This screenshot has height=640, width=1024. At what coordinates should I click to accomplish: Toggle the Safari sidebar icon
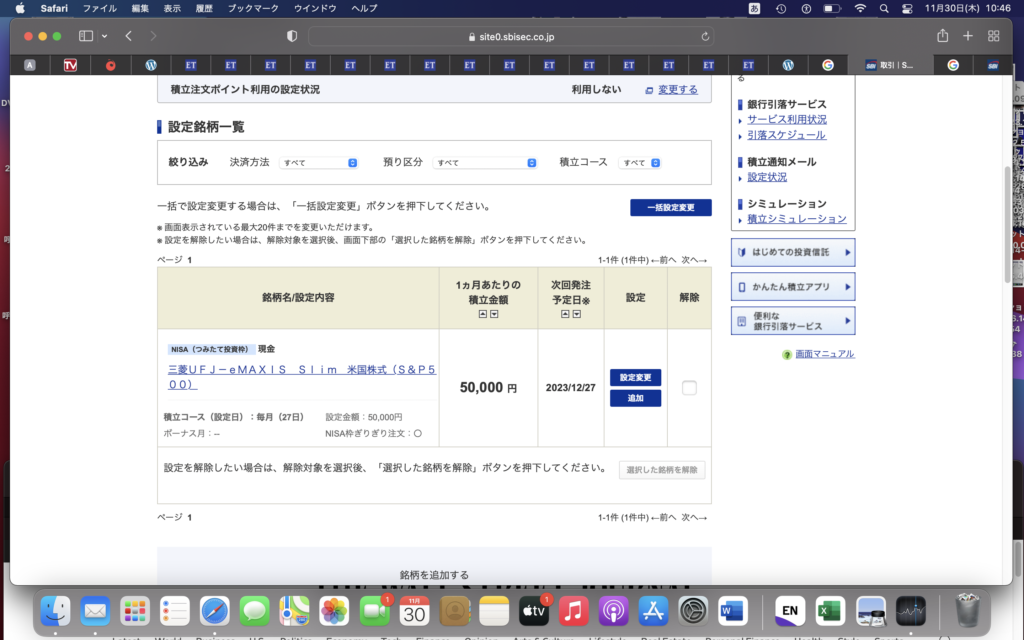[x=85, y=33]
